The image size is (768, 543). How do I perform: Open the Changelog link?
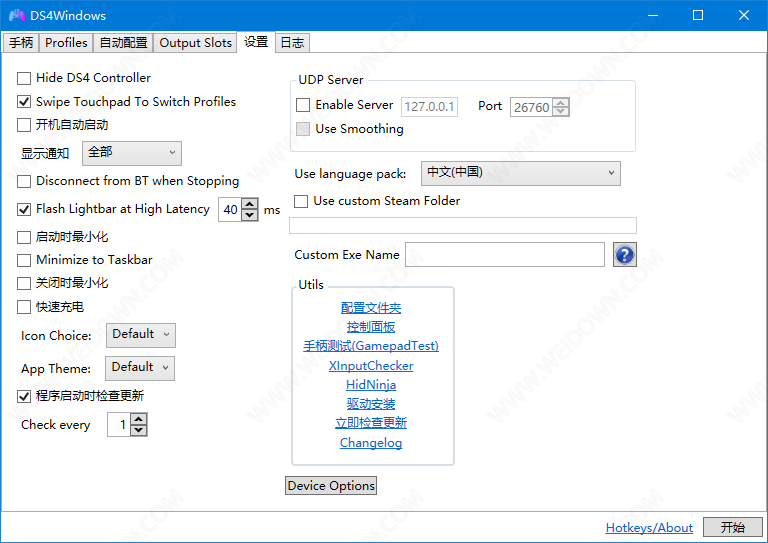pos(371,443)
